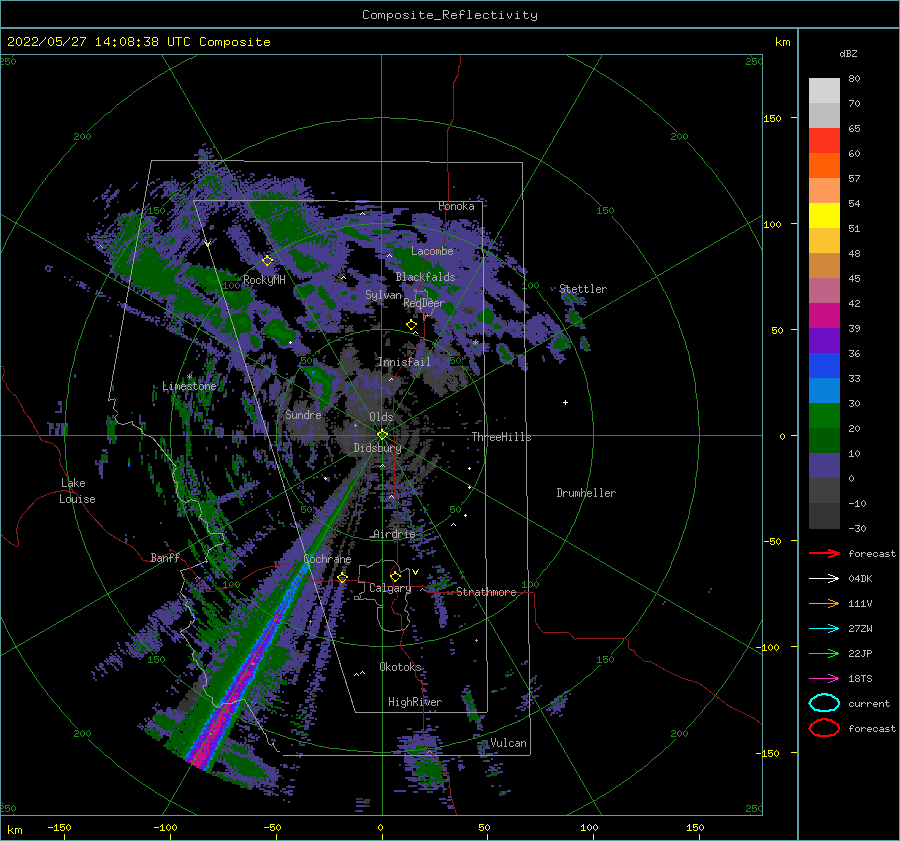Select the light gray 70-80 dBZ swatch
900x841 pixels.
click(824, 91)
